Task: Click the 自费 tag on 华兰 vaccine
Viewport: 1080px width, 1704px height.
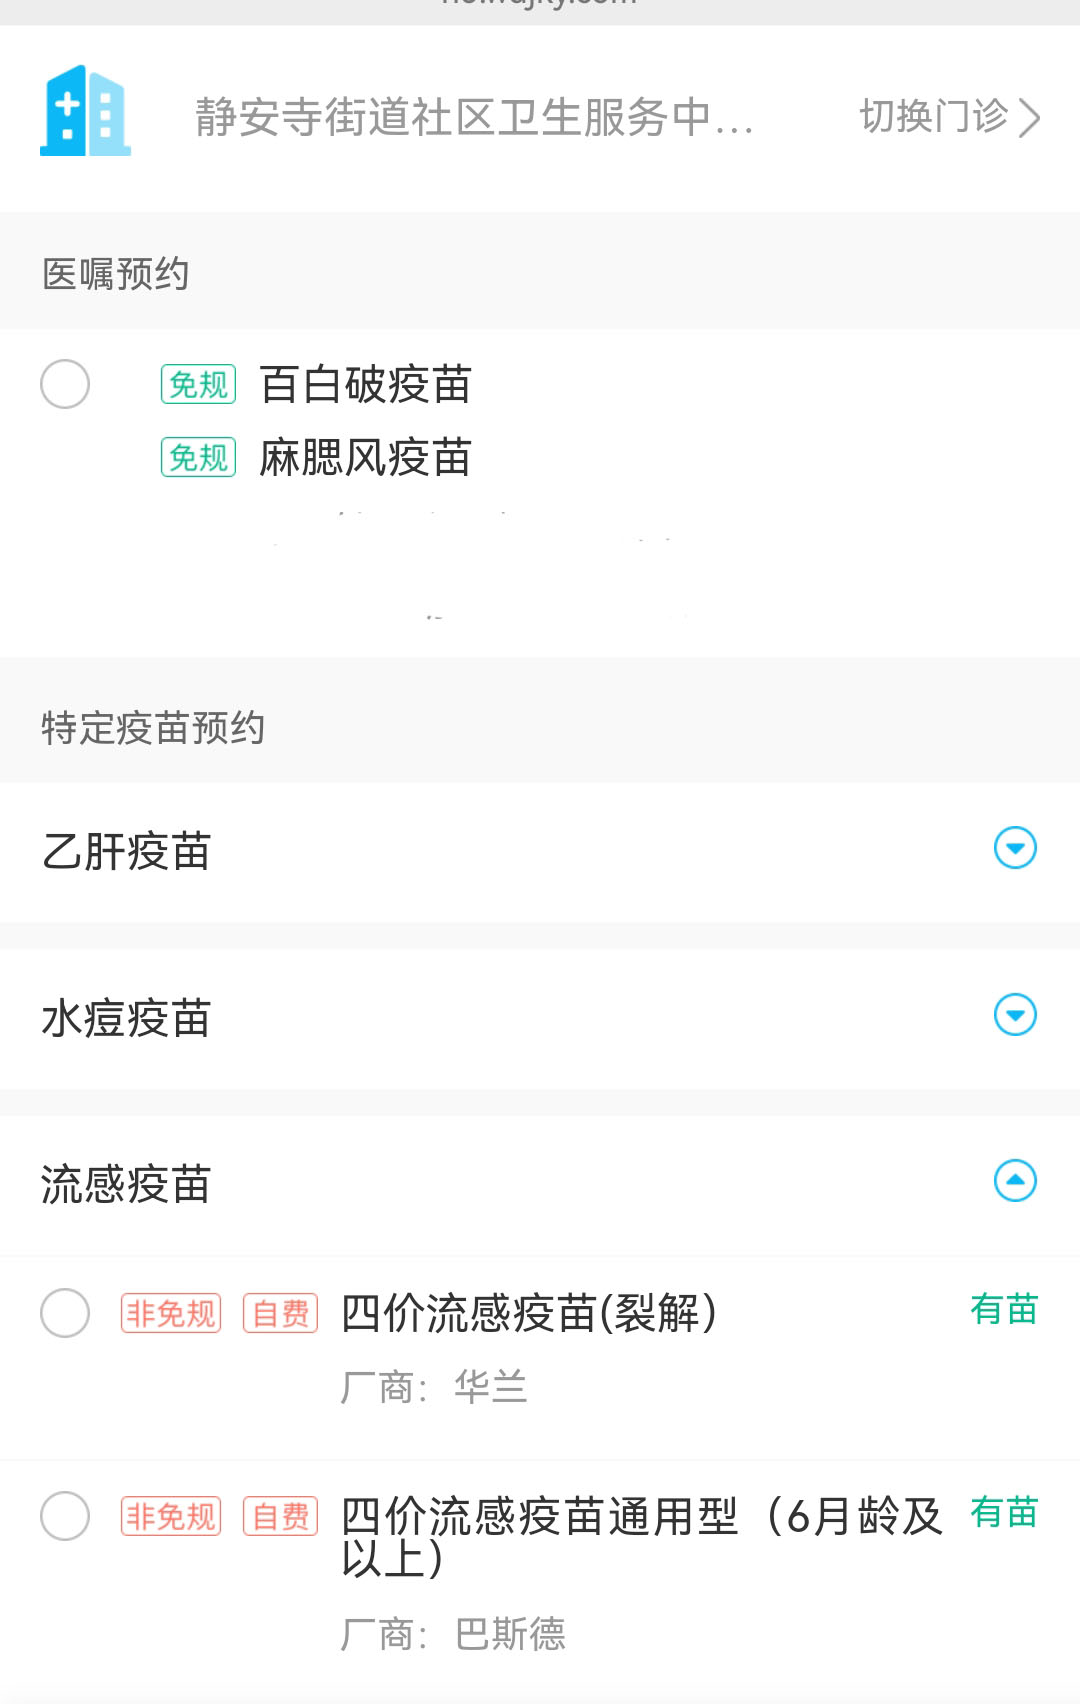Action: (x=280, y=1313)
